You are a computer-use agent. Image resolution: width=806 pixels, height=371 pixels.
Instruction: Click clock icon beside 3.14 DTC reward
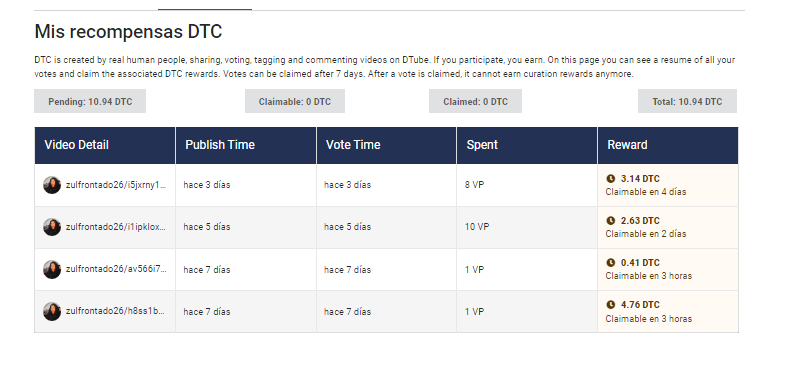click(x=610, y=178)
